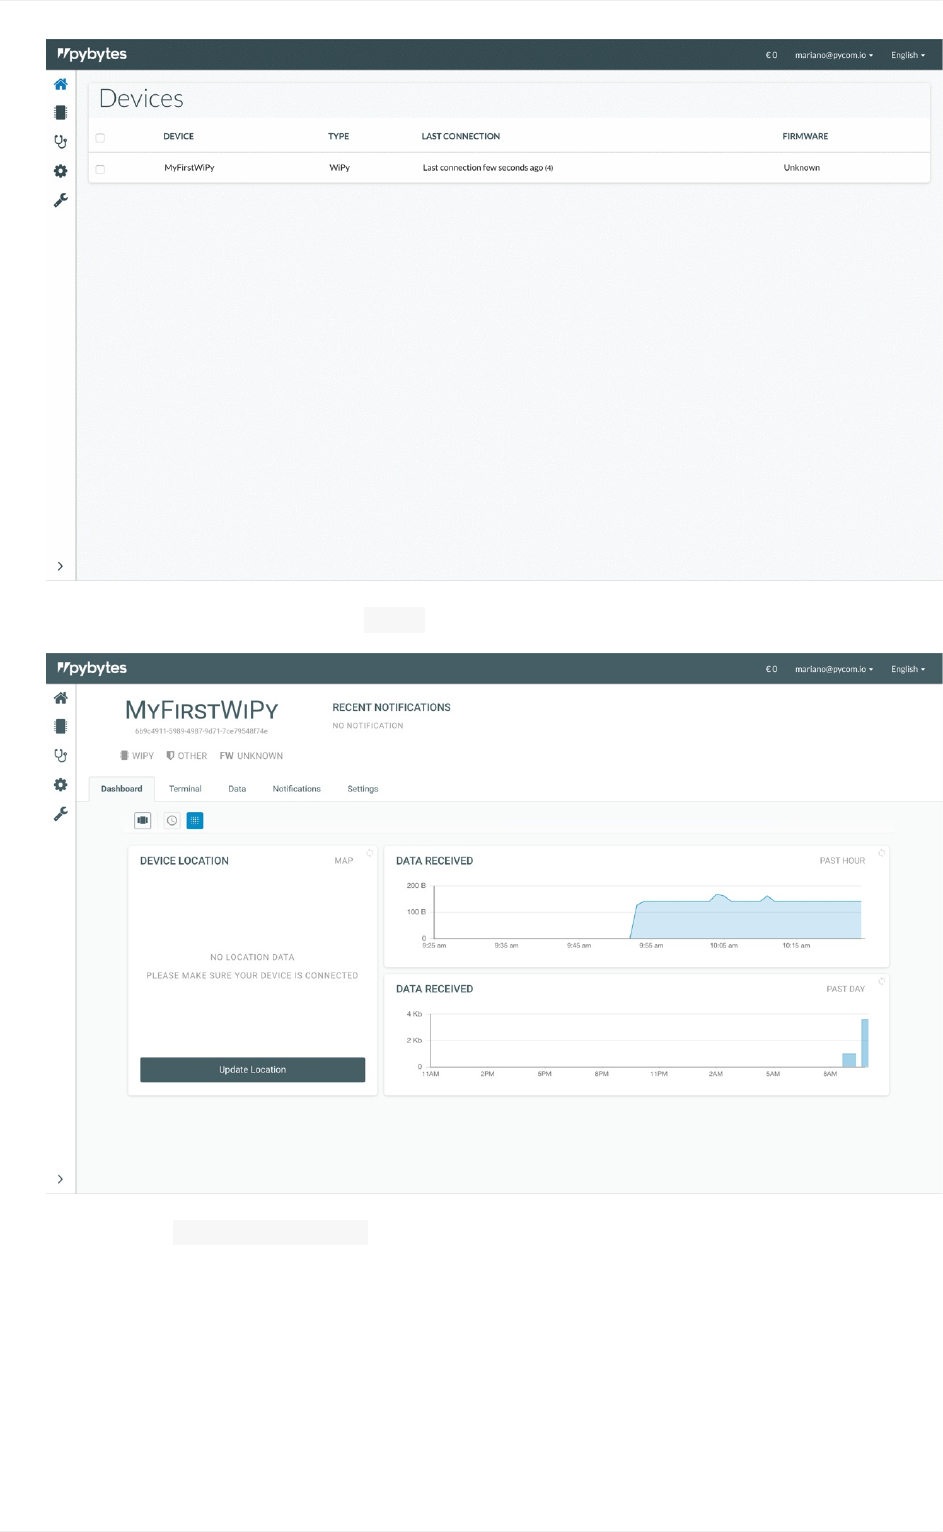Click the wrench icon in the MyFirstWiPy dashboard sidebar
The height and width of the screenshot is (1532, 943).
point(60,814)
